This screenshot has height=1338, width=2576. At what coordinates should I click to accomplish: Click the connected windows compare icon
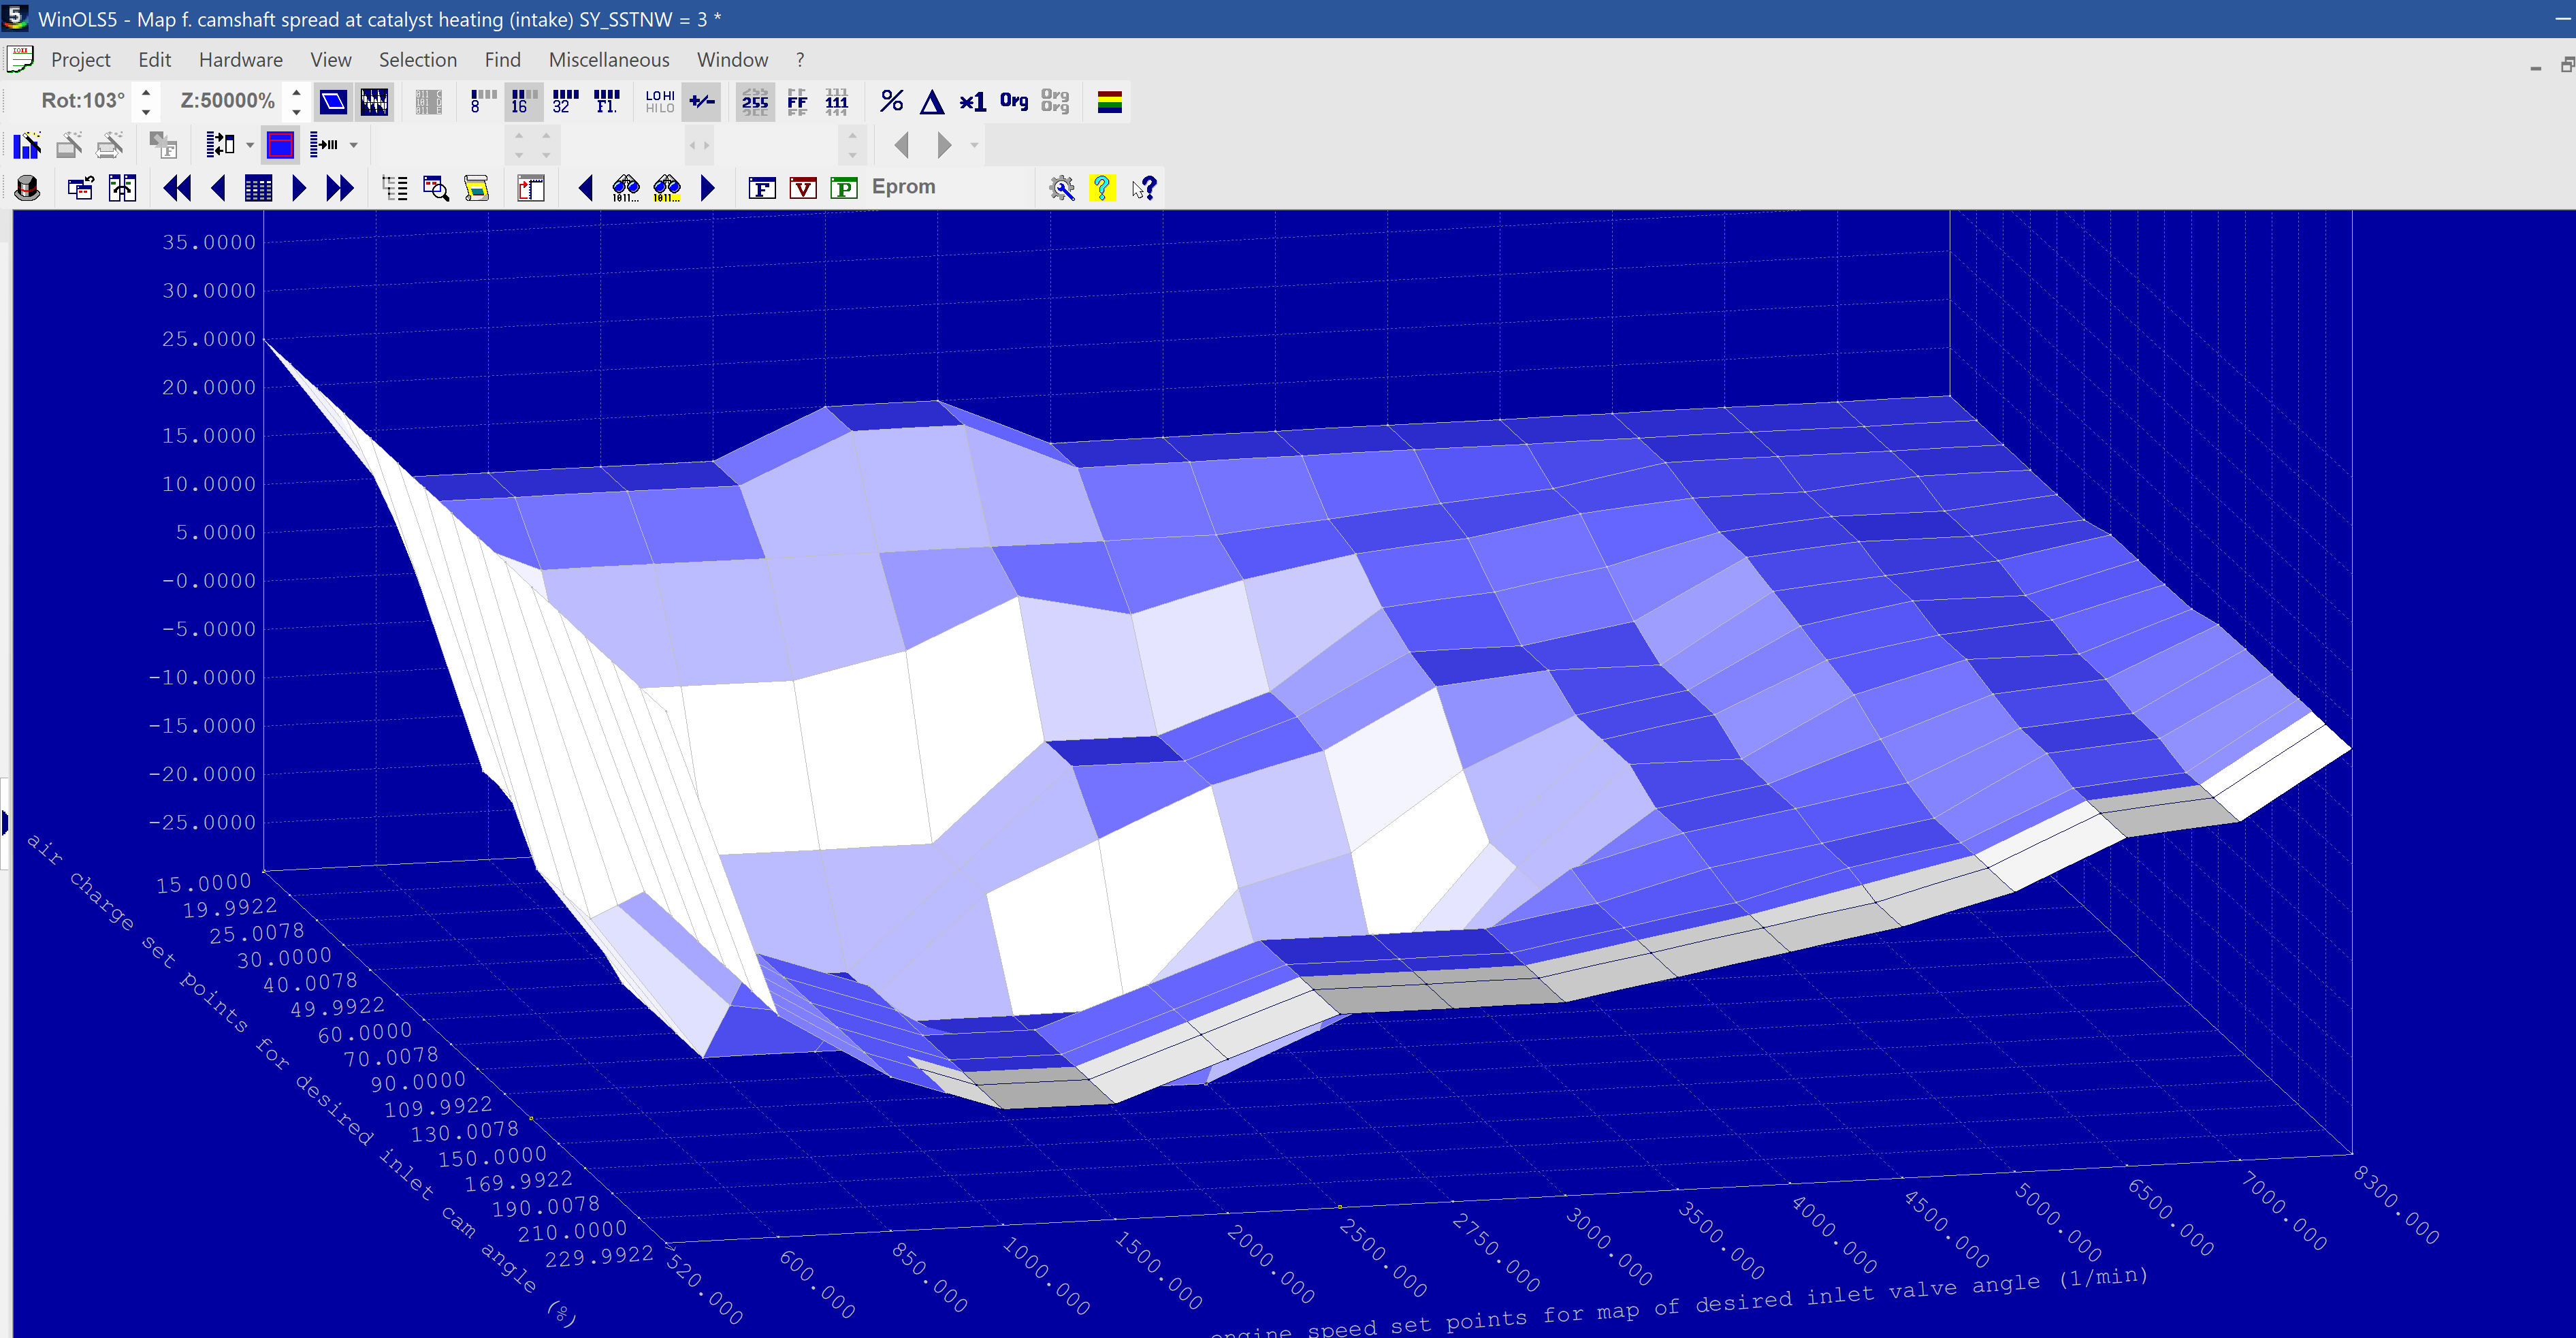[122, 188]
